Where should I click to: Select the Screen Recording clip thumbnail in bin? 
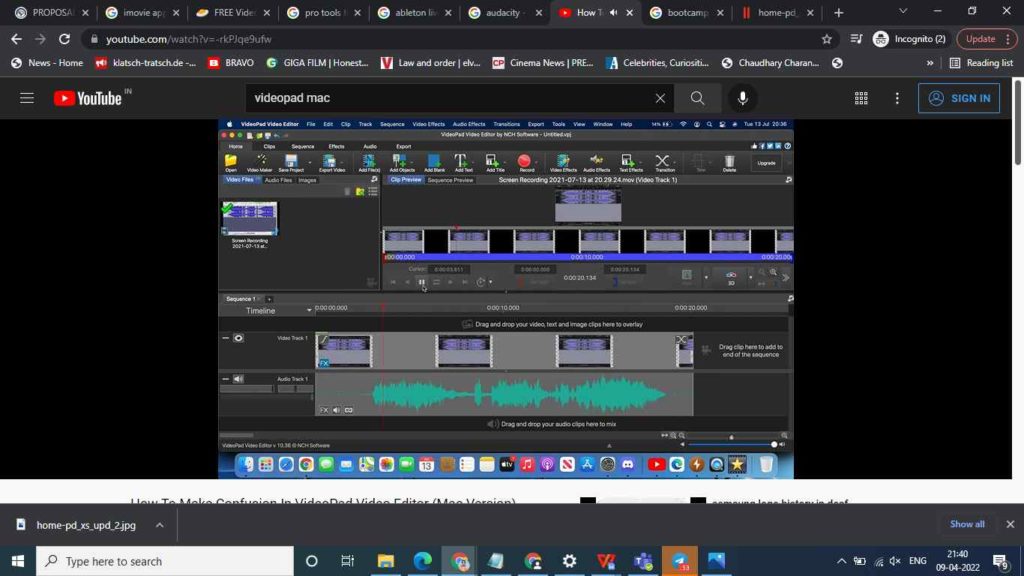point(249,218)
